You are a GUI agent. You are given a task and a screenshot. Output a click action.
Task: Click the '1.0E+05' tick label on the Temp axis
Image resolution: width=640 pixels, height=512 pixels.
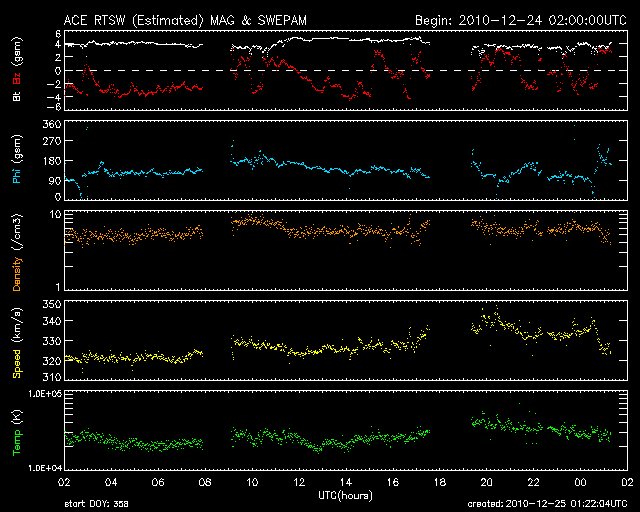(x=45, y=394)
